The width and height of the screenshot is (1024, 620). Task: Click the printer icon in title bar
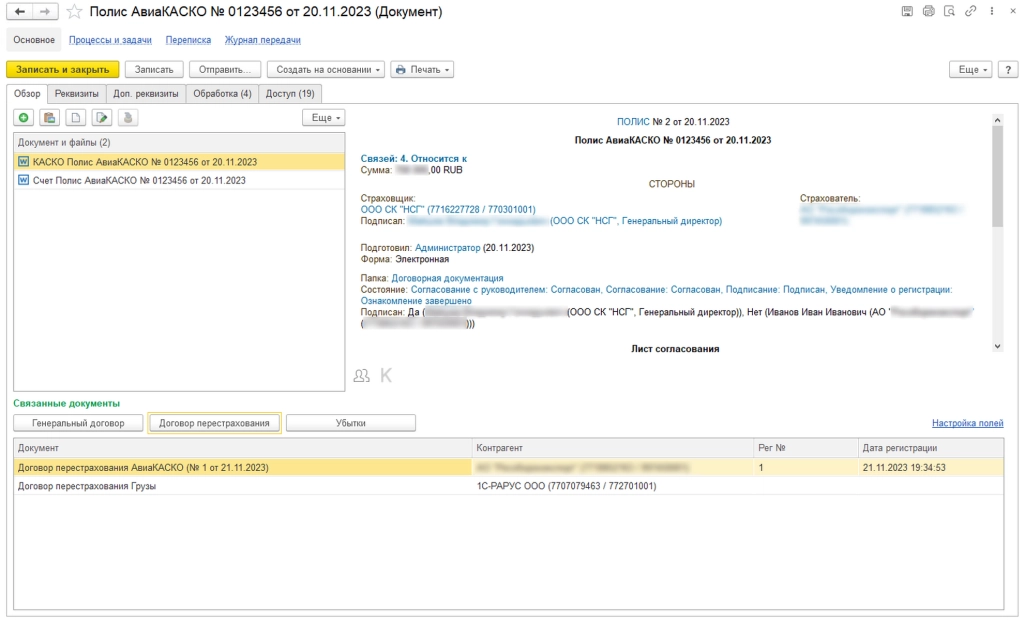coord(928,11)
